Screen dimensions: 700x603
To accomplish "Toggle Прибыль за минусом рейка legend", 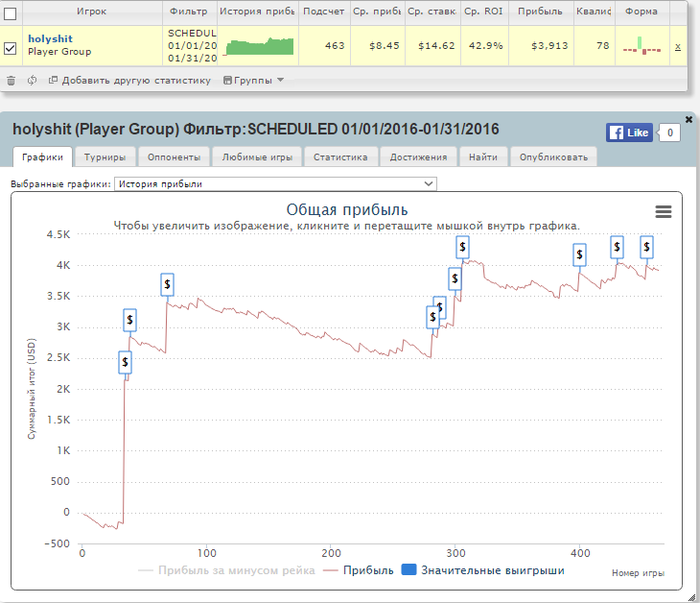I will click(x=227, y=570).
